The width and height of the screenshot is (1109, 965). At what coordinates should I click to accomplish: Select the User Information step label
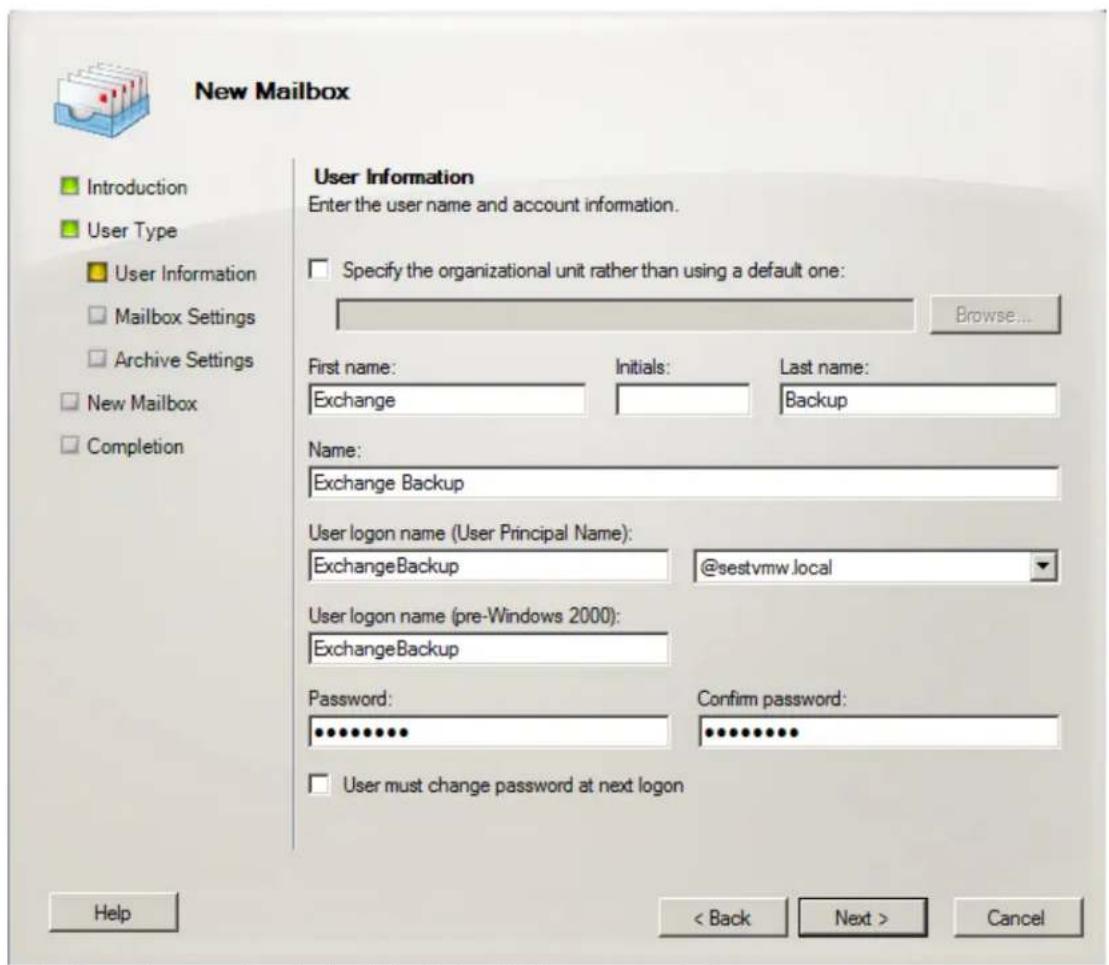pyautogui.click(x=185, y=274)
